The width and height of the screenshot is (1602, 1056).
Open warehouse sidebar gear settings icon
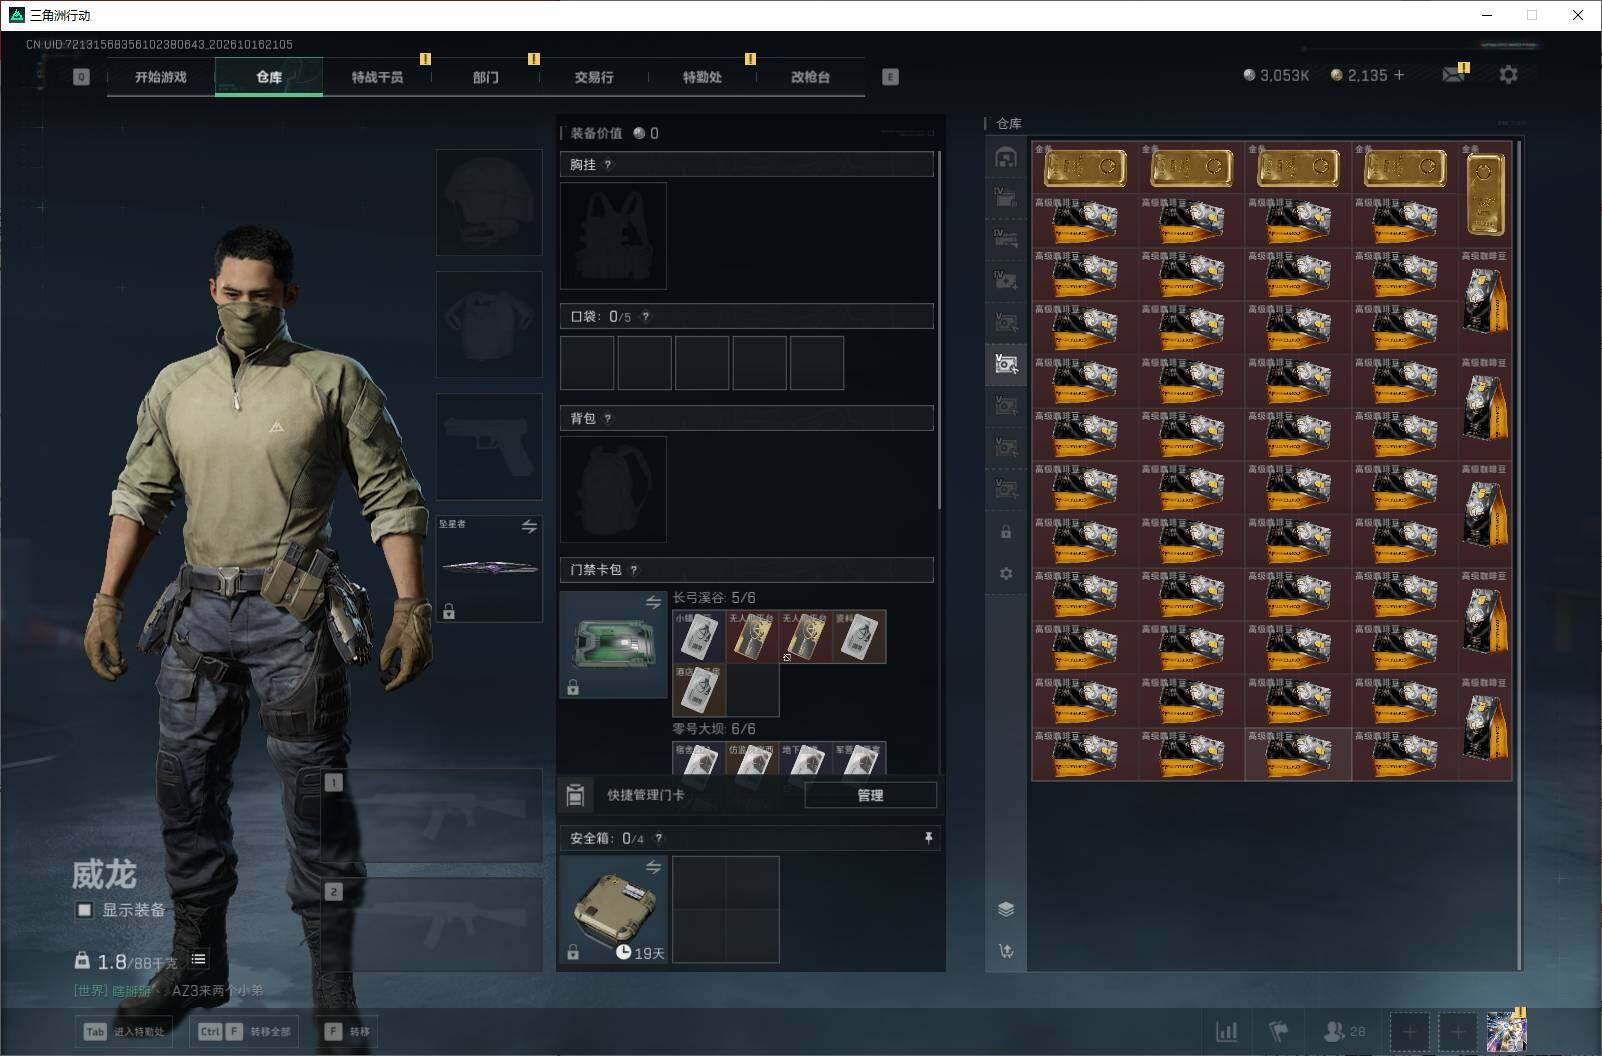tap(1006, 574)
